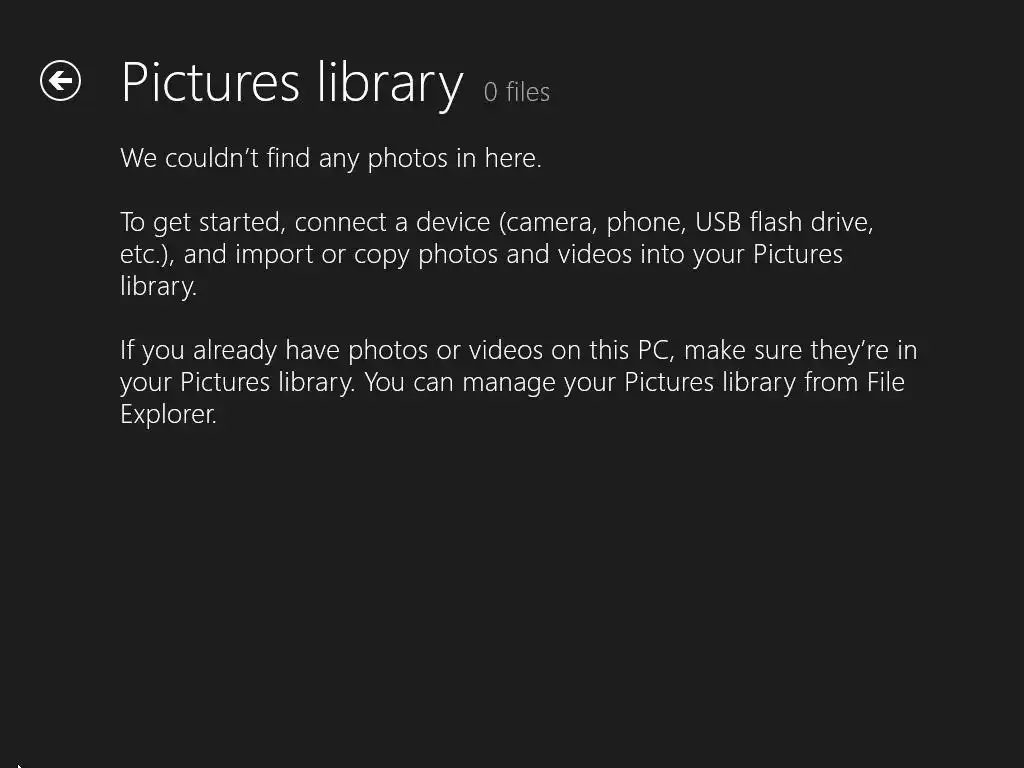
Task: Click the word "Explorer." on the last line
Action: 168,414
